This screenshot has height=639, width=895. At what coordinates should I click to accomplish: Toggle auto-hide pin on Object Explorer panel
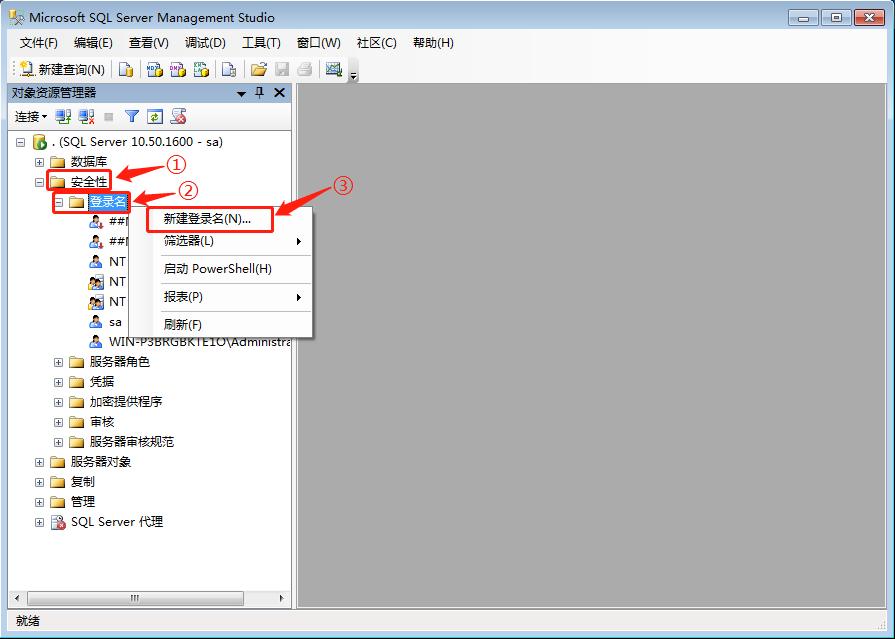pyautogui.click(x=259, y=93)
